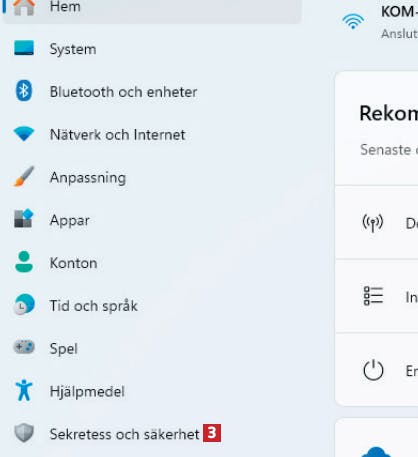The width and height of the screenshot is (418, 457).
Task: Switch to the Konton section
Action: pyautogui.click(x=74, y=263)
